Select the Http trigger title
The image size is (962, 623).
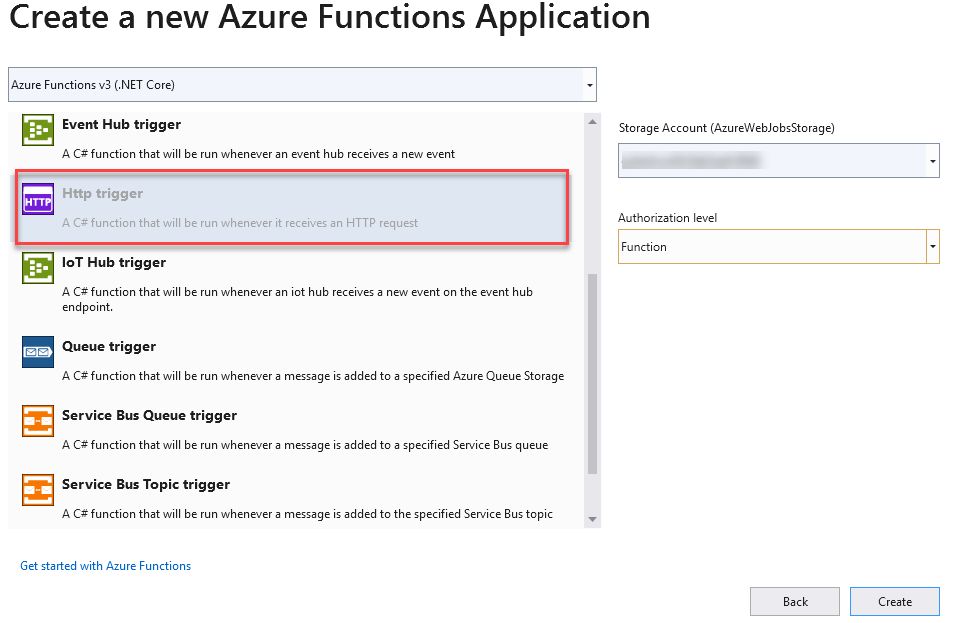pyautogui.click(x=102, y=193)
